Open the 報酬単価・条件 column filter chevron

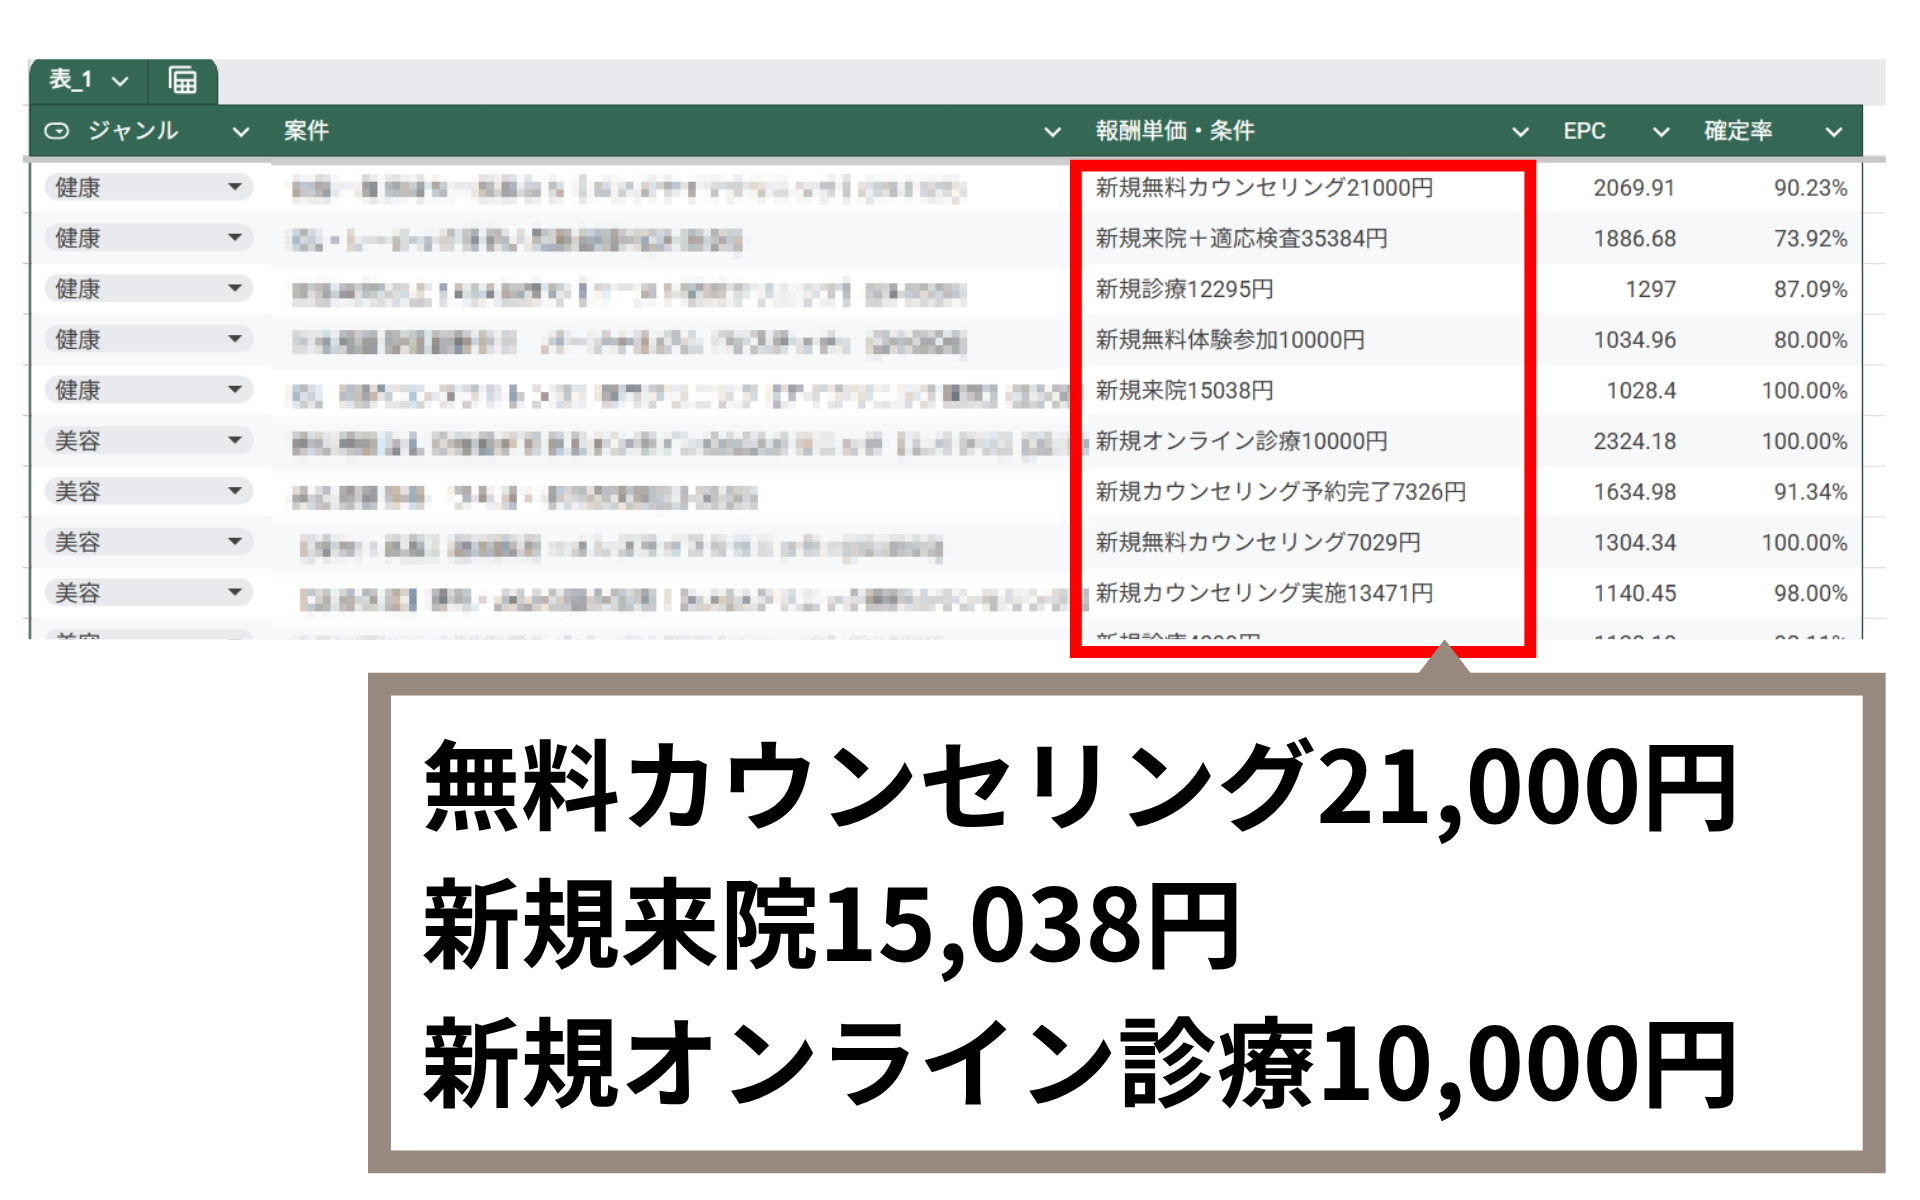(x=1520, y=132)
